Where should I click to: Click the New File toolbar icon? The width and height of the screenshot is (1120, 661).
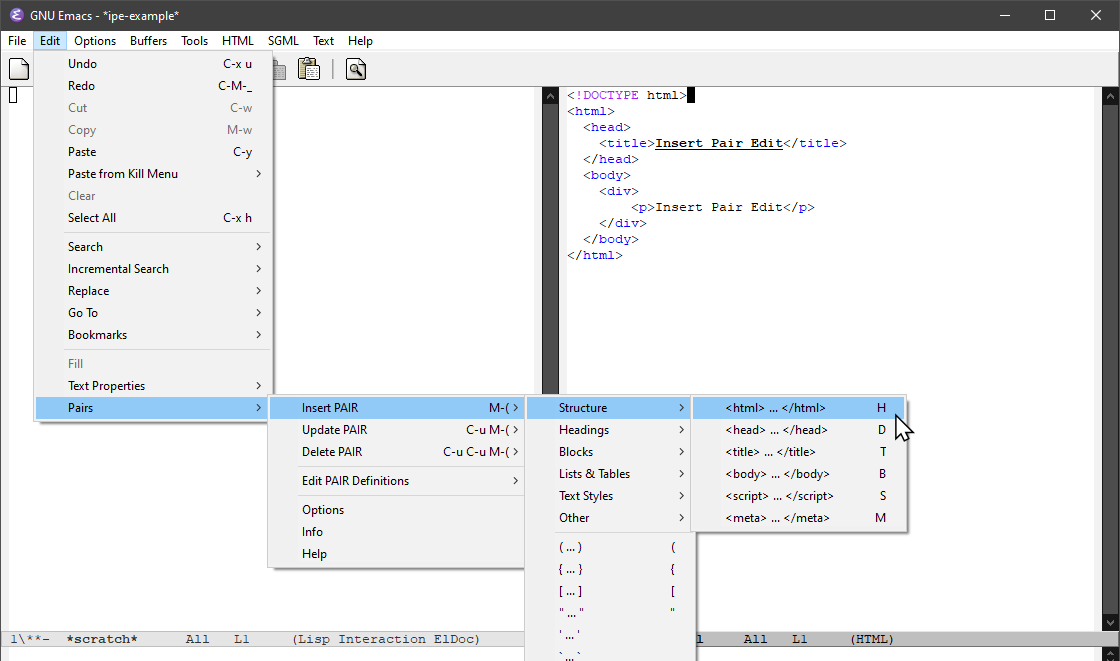[19, 69]
